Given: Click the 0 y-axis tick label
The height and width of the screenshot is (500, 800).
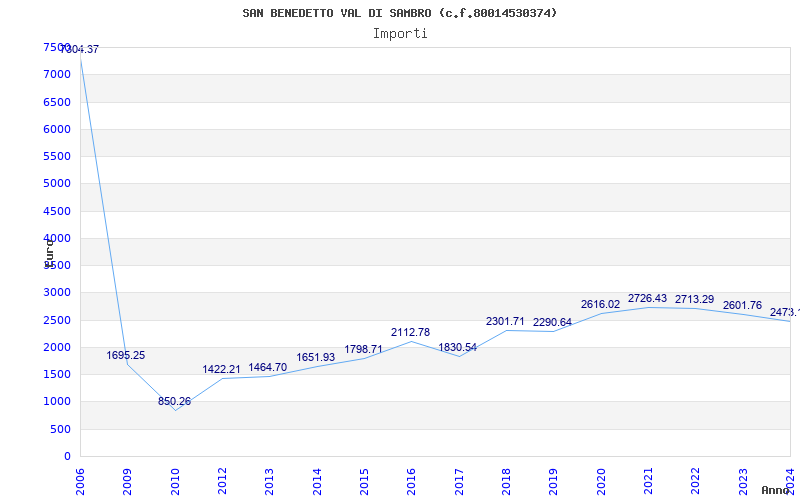Looking at the screenshot, I should (67, 457).
